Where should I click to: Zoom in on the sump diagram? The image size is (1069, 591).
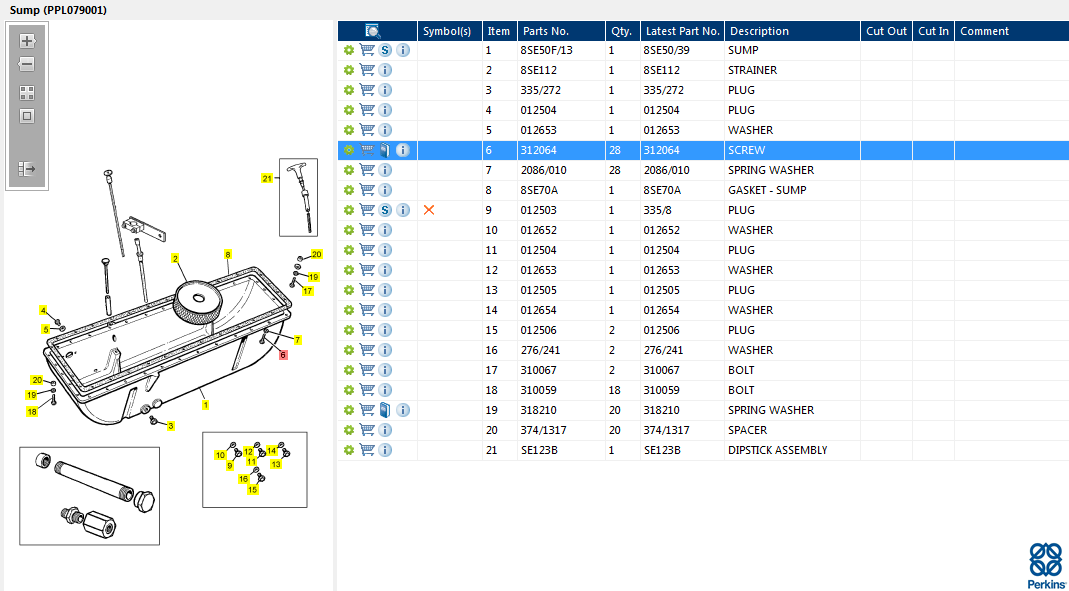click(x=27, y=41)
